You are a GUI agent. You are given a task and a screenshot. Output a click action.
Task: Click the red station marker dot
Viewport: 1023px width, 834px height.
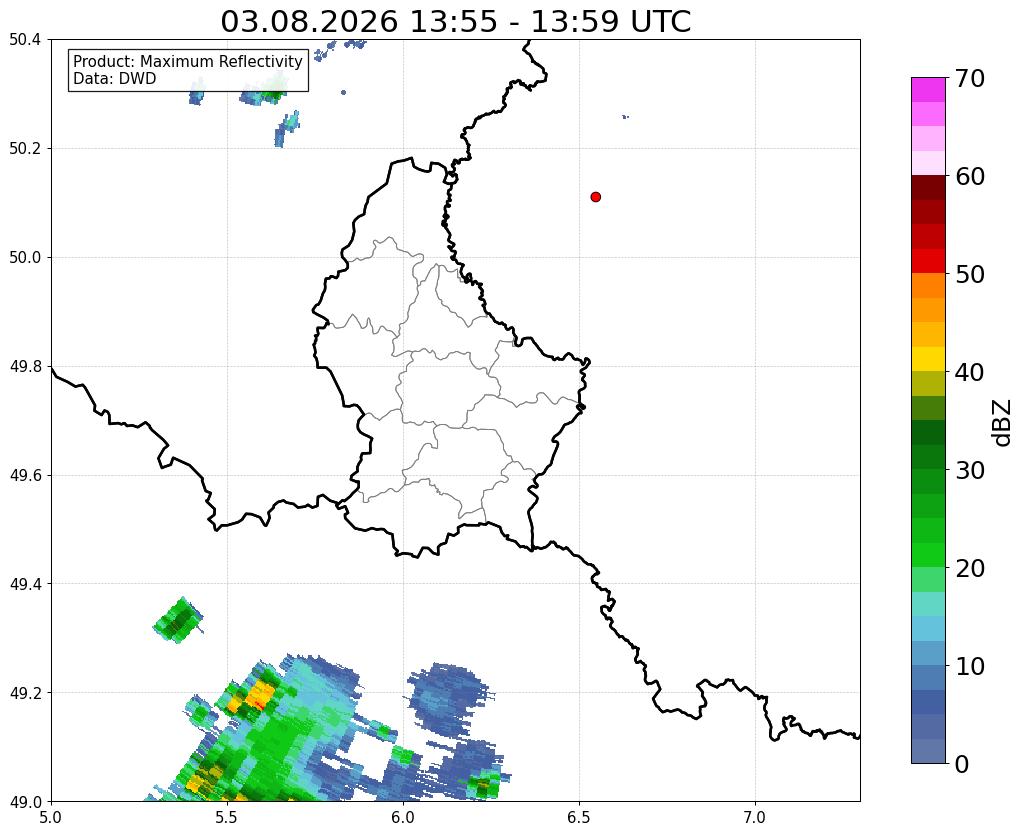[595, 197]
